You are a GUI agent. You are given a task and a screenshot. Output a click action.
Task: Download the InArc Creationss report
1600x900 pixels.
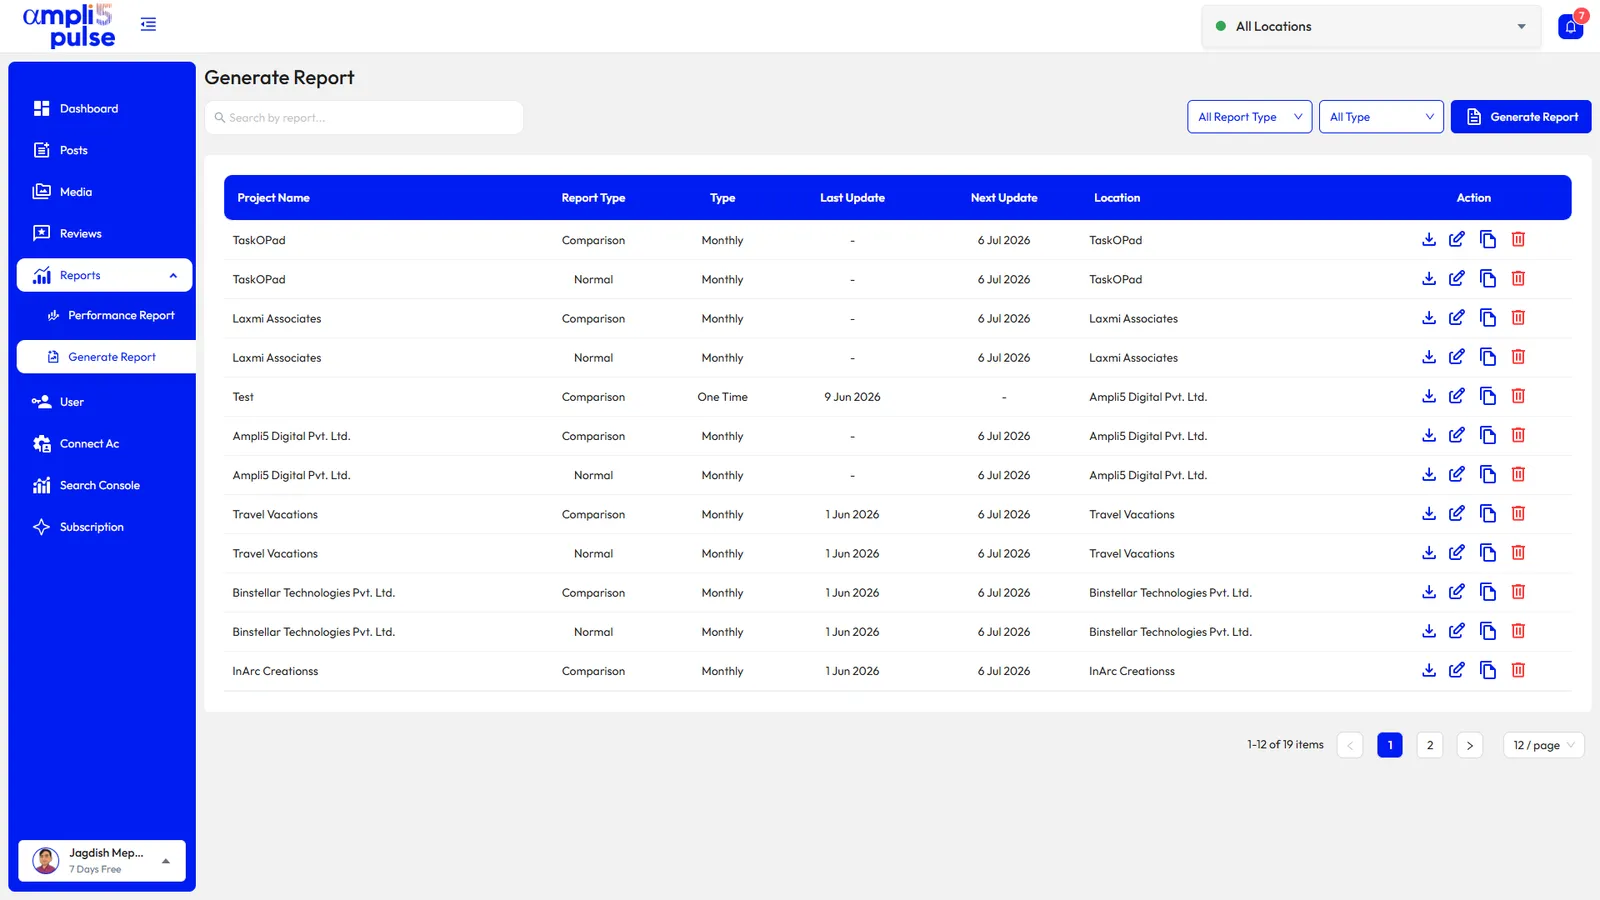1429,671
